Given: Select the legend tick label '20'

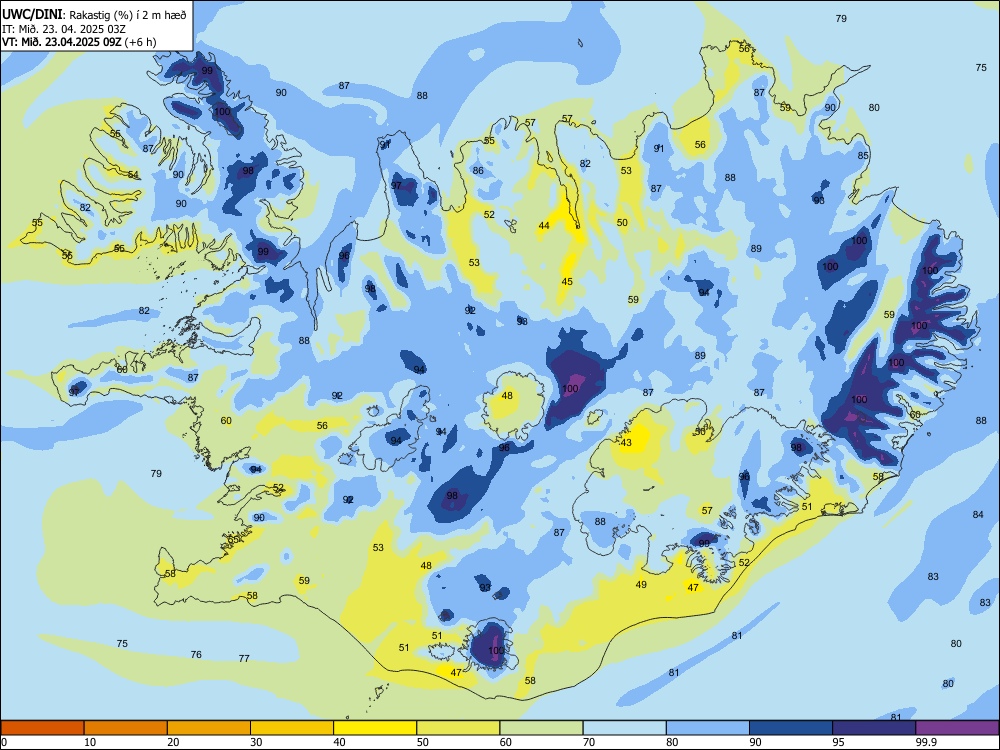Looking at the screenshot, I should [173, 742].
